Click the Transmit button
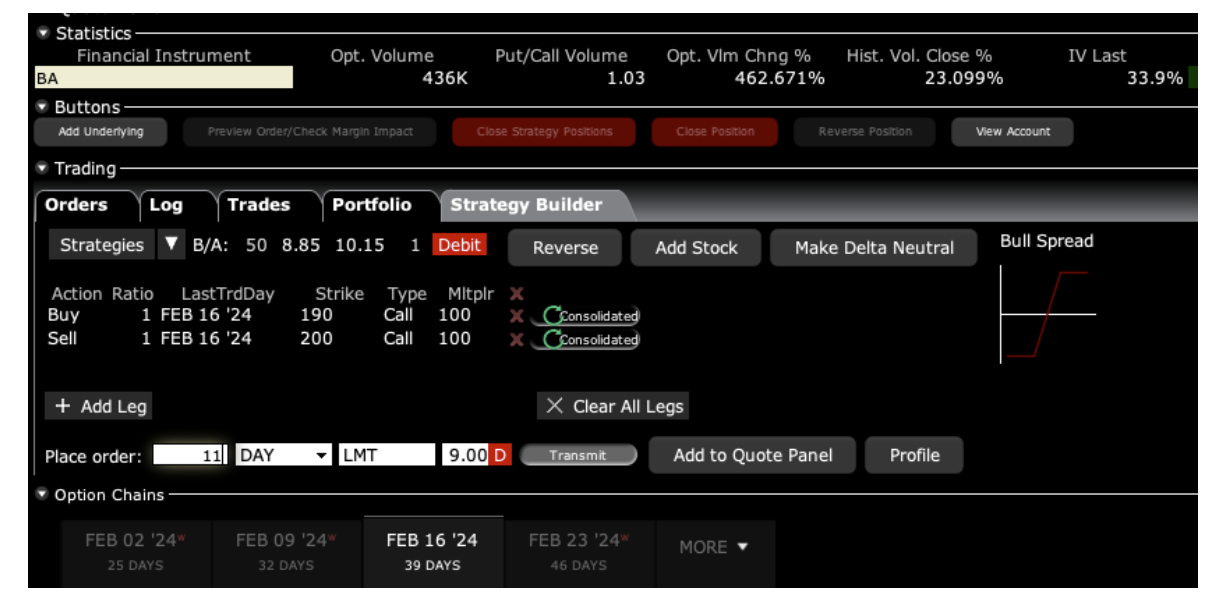1216x602 pixels. click(x=578, y=455)
